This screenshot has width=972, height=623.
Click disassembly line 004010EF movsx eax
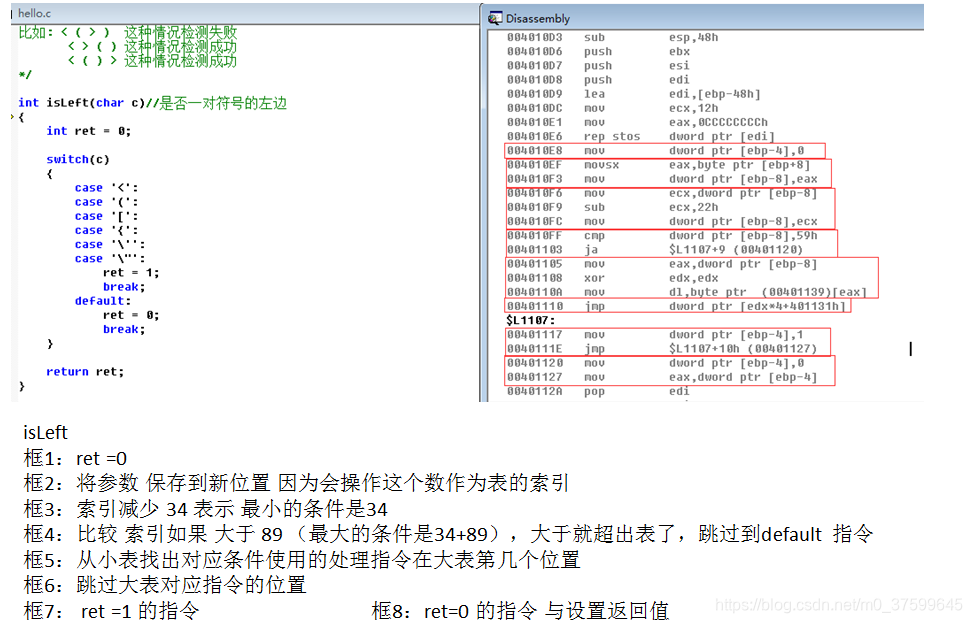click(658, 165)
